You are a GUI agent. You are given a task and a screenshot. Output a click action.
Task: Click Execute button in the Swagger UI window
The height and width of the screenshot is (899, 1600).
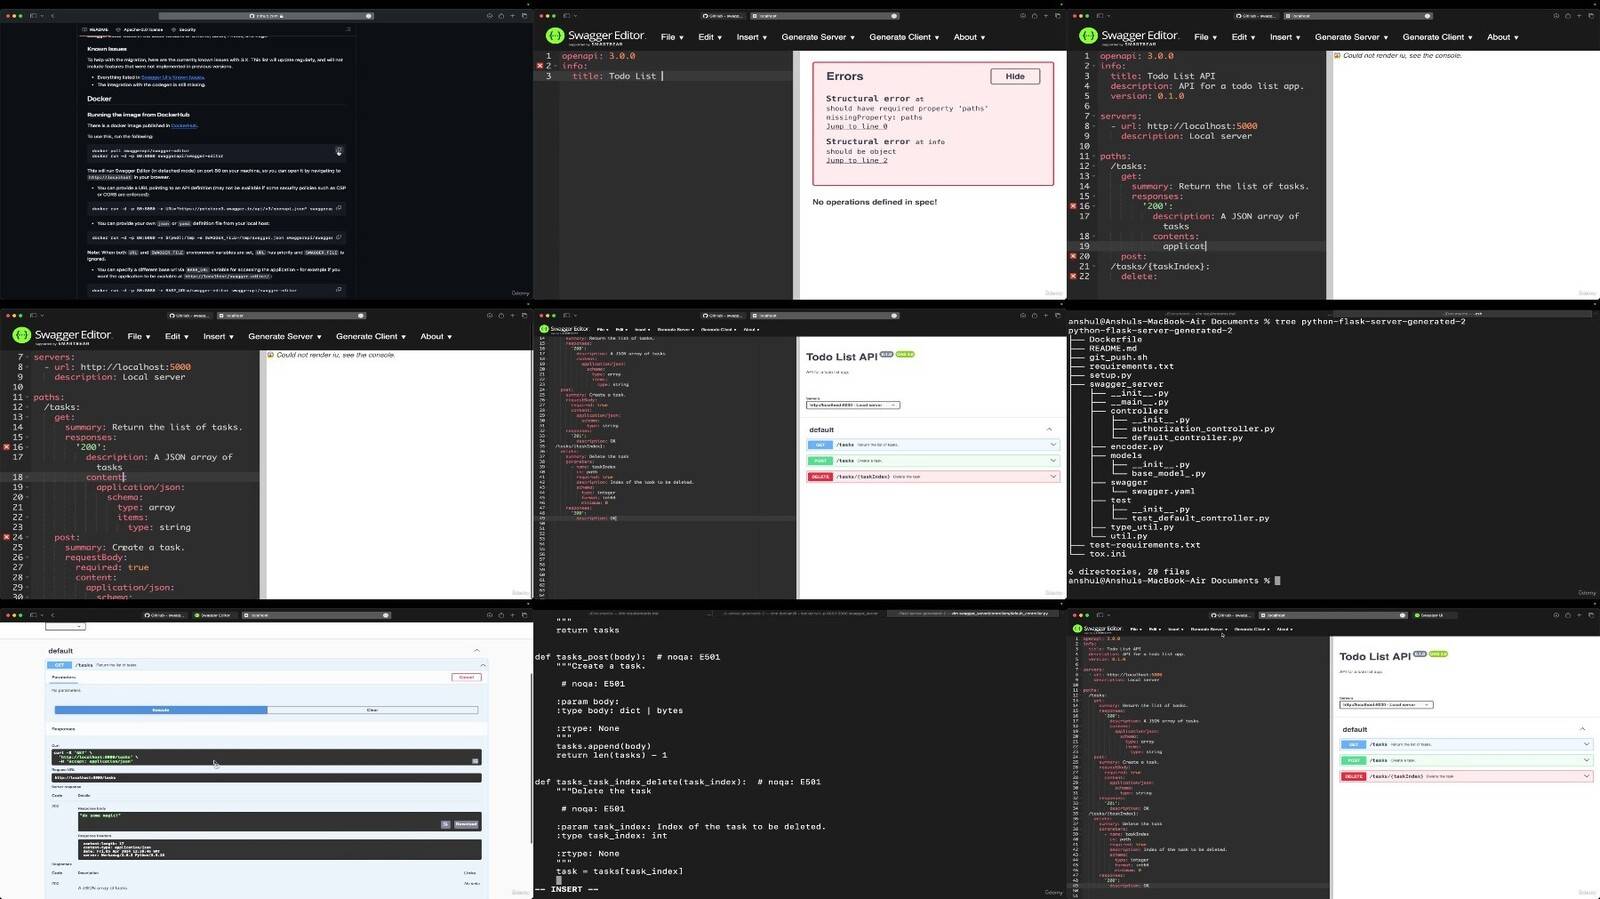click(x=160, y=710)
